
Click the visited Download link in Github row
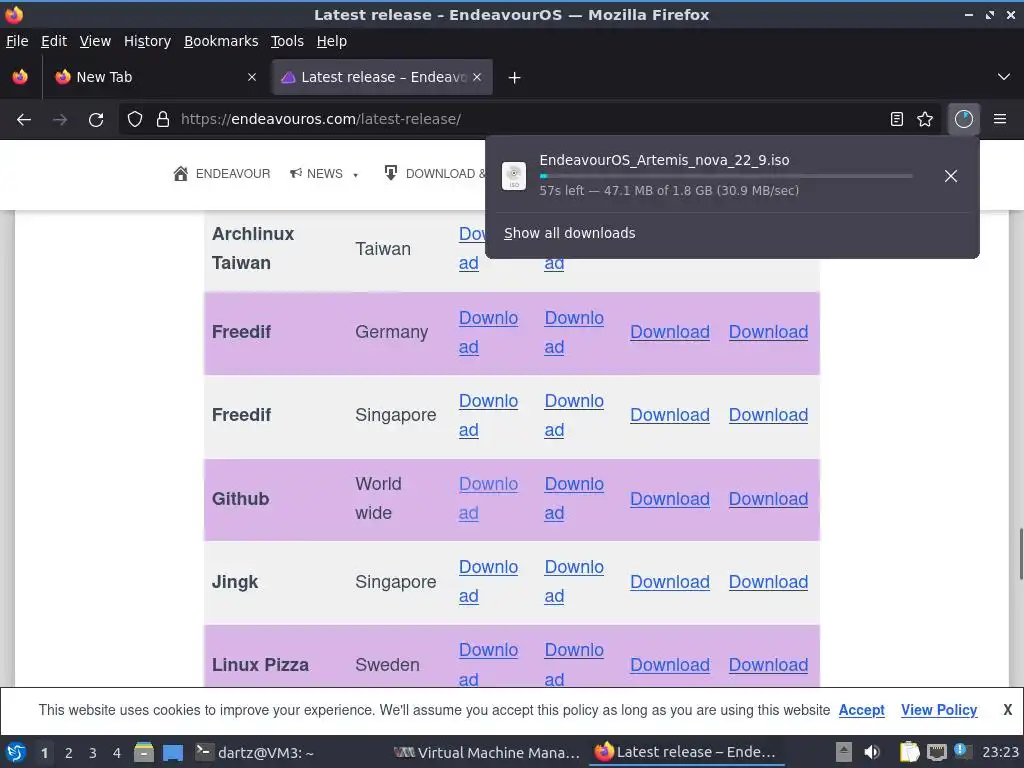pyautogui.click(x=488, y=498)
